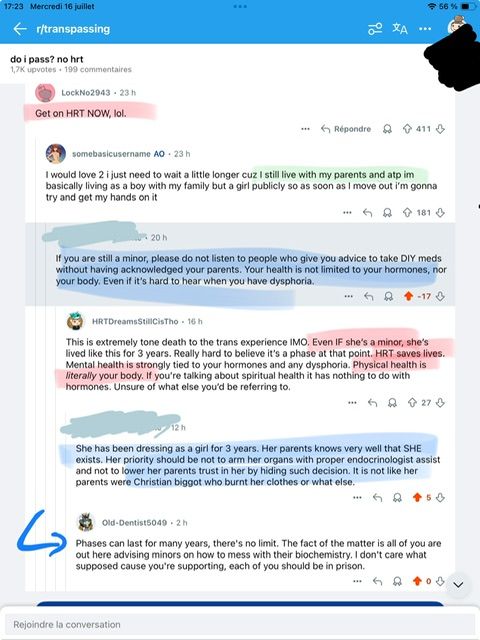Open the comment sort options icon

coord(375,29)
